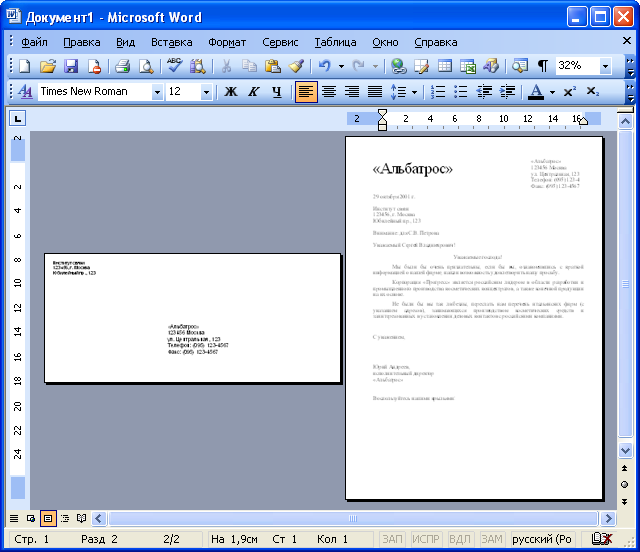Increase the paragraph indent
This screenshot has height=552, width=640.
[x=507, y=91]
